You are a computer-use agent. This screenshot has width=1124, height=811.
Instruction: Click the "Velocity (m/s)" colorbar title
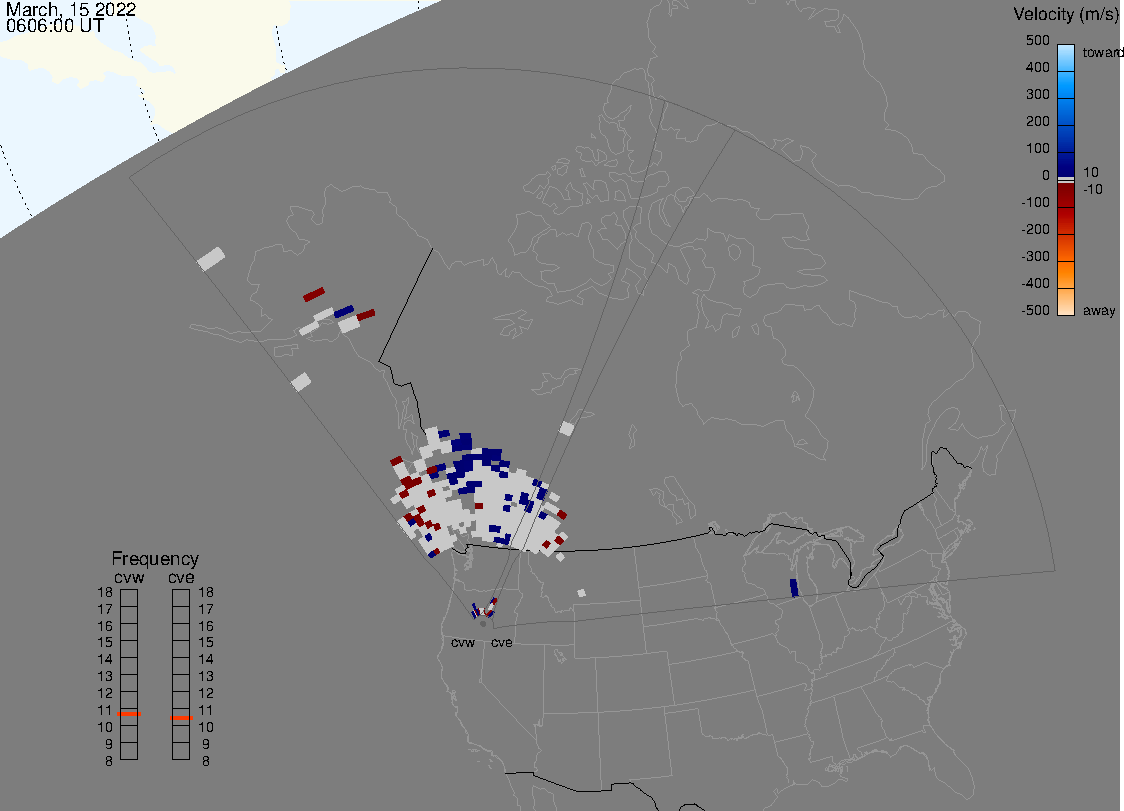click(1067, 14)
